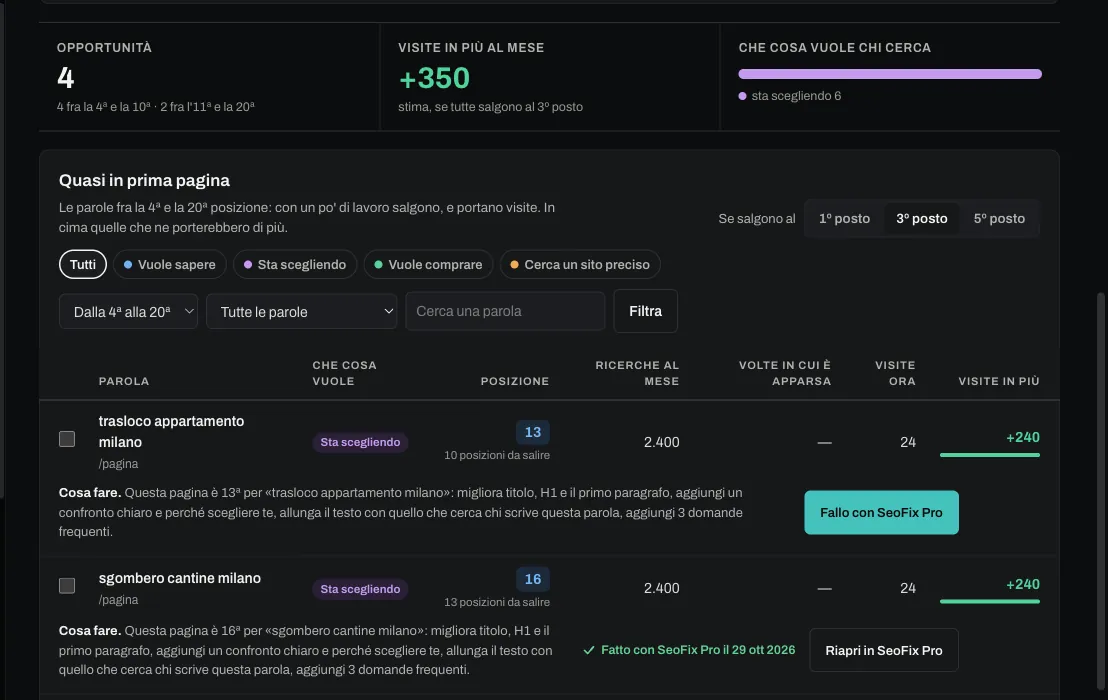The height and width of the screenshot is (700, 1108).
Task: Click the position badge 13
Action: [533, 432]
